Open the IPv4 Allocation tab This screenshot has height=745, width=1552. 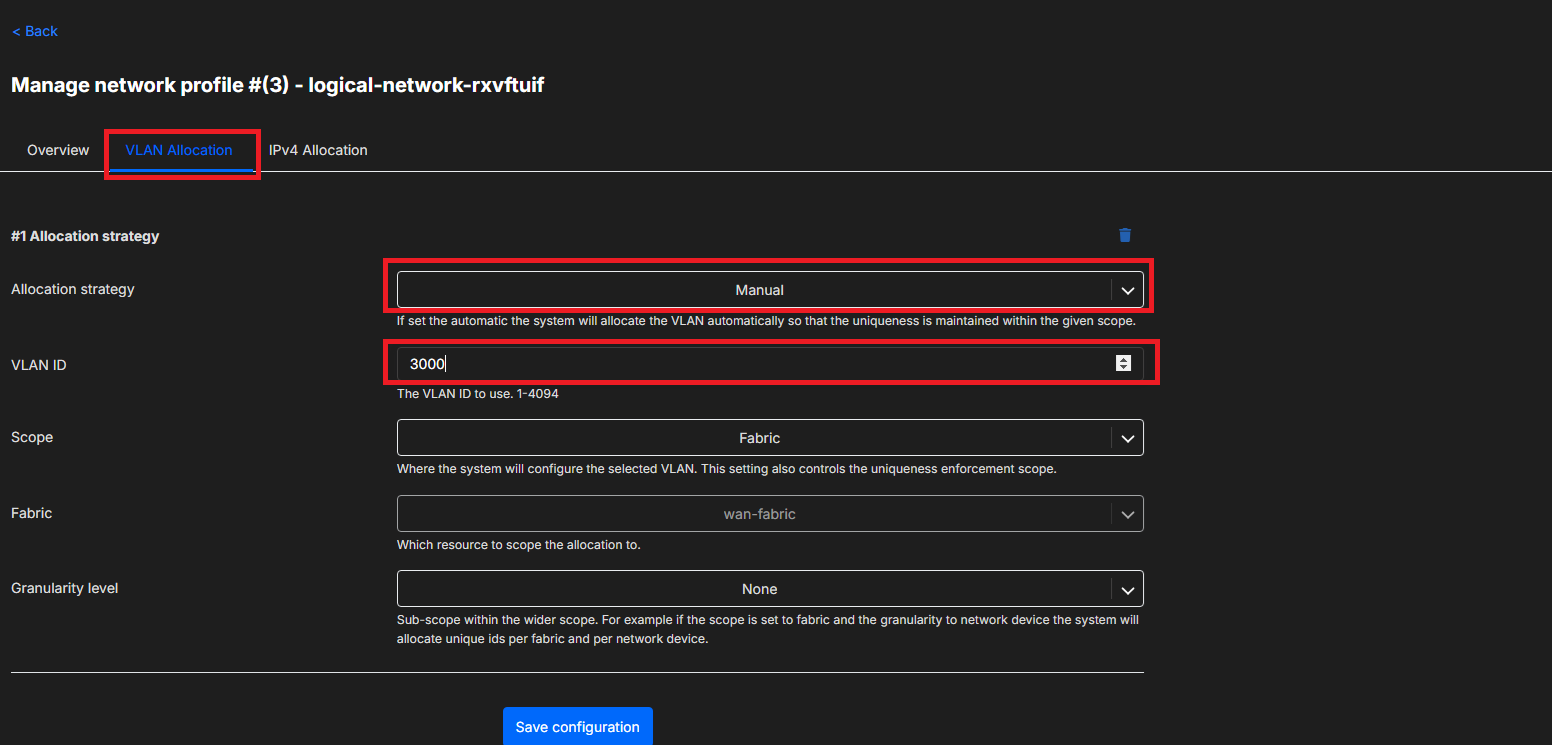[x=318, y=150]
